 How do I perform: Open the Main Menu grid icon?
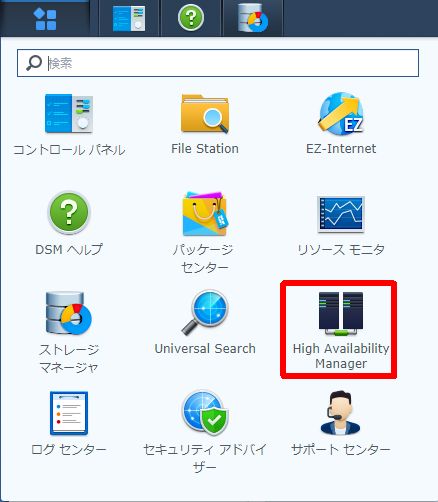pos(45,18)
